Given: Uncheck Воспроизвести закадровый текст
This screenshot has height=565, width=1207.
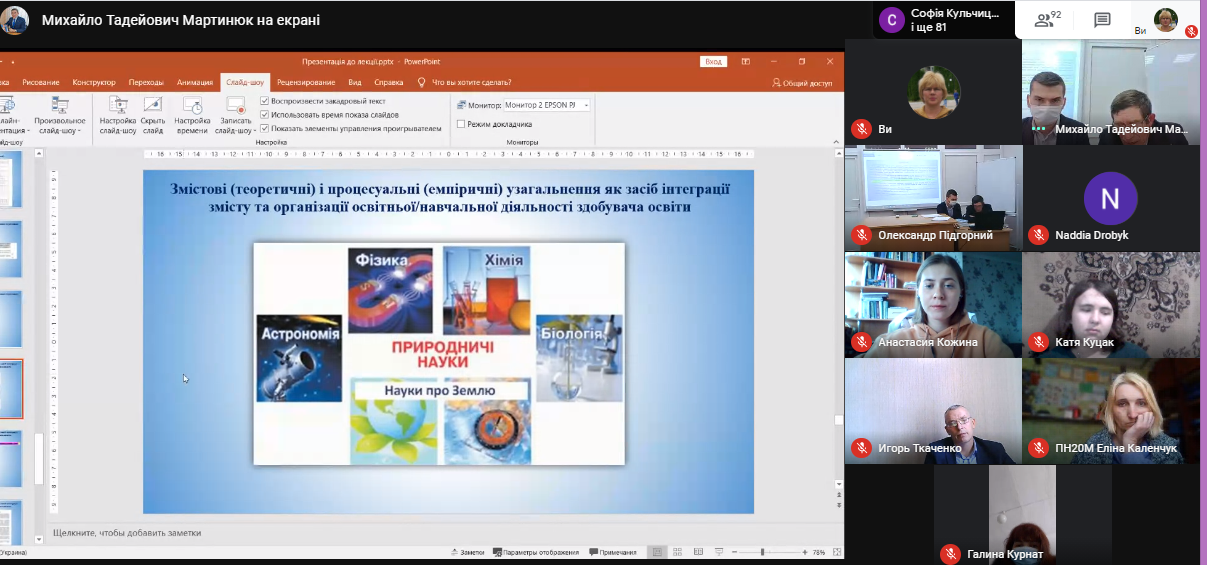Looking at the screenshot, I should coord(264,101).
